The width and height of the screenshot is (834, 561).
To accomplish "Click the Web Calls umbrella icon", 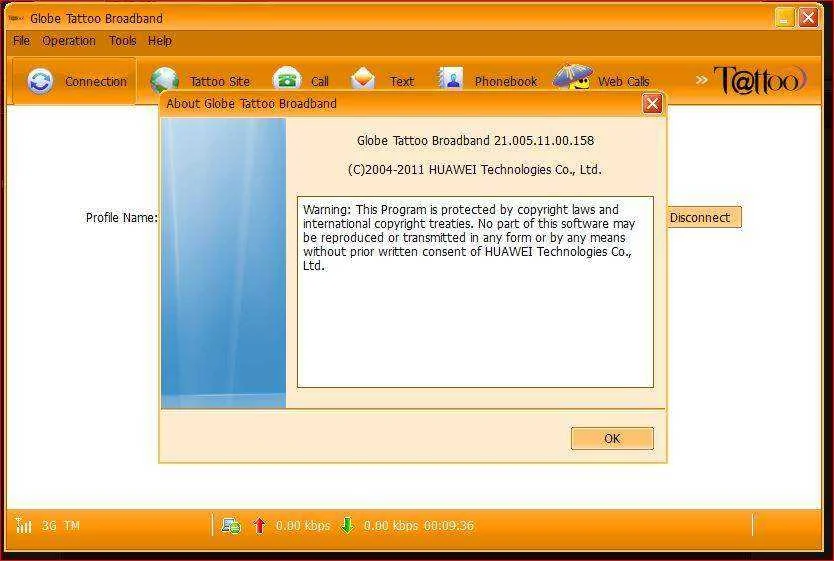I will pyautogui.click(x=572, y=78).
